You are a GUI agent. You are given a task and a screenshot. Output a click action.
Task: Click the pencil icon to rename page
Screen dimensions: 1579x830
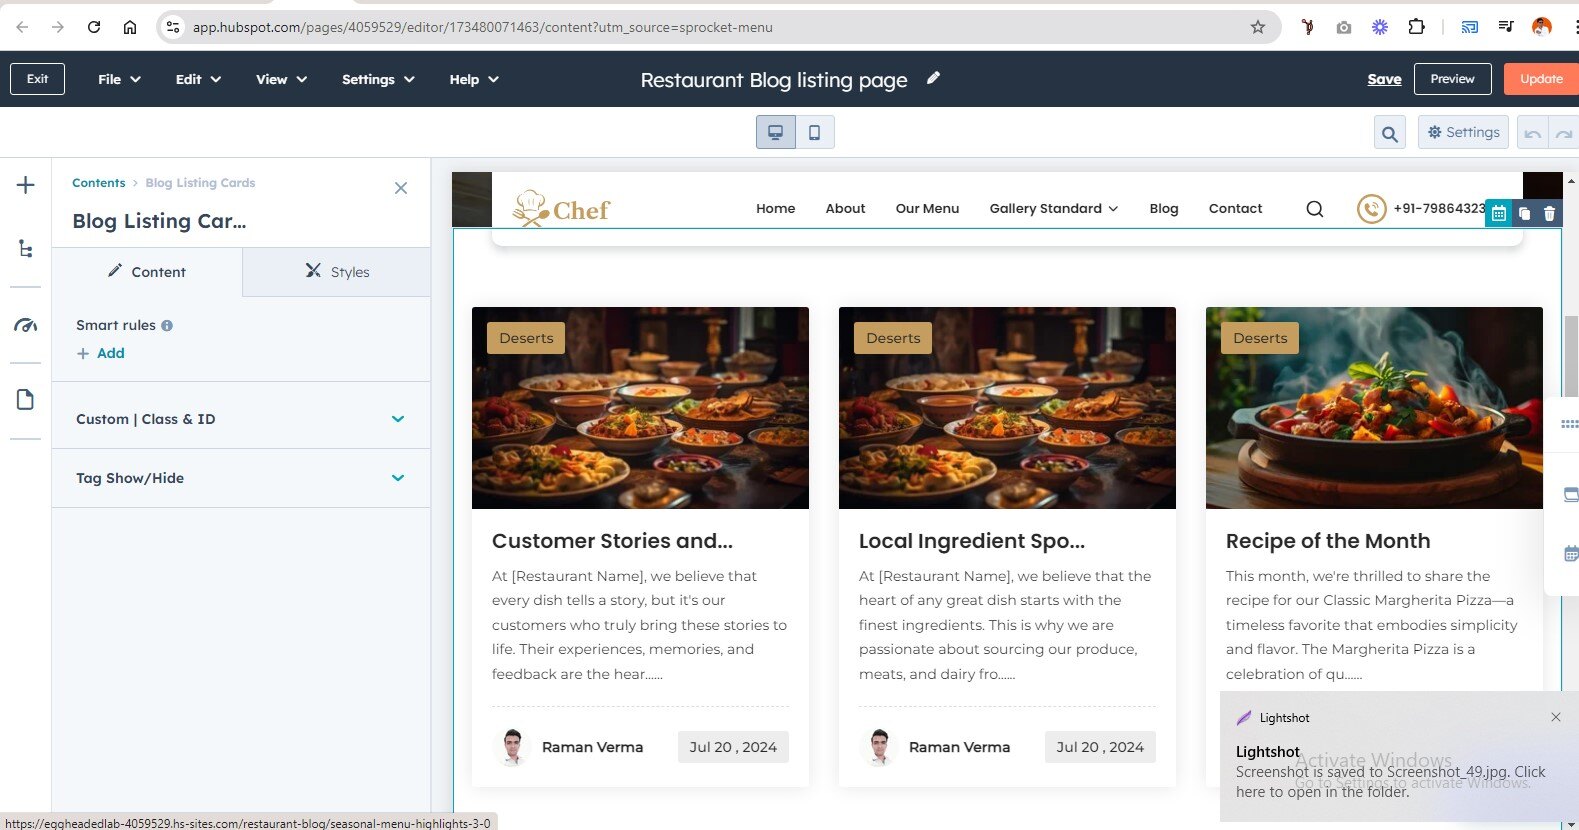933,78
